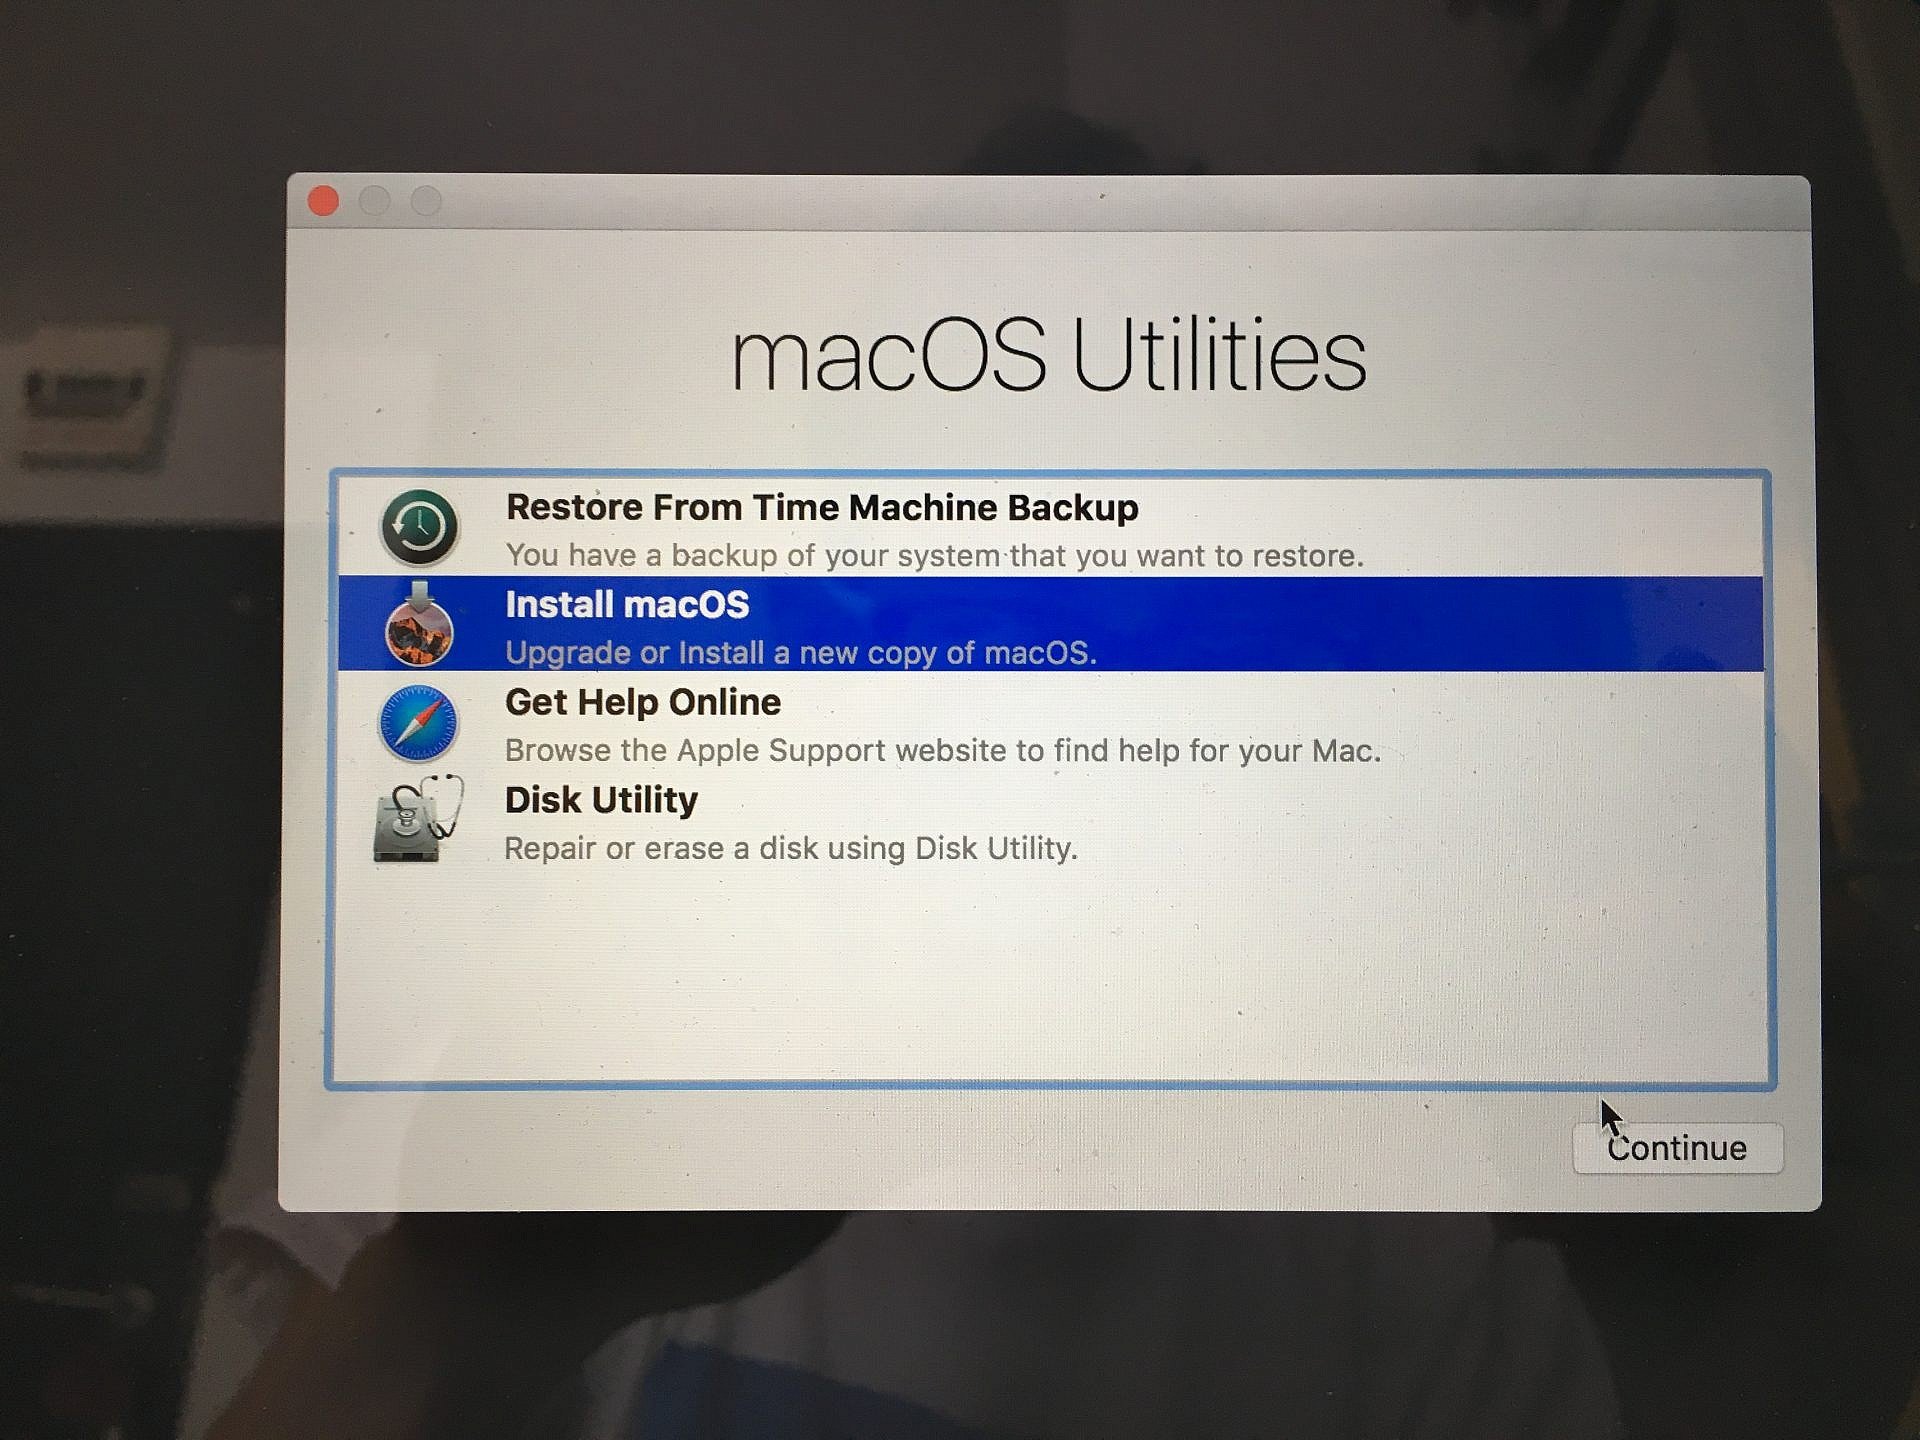Click 'Browse the Apple Support website' description
This screenshot has width=1920, height=1440.
coord(943,750)
